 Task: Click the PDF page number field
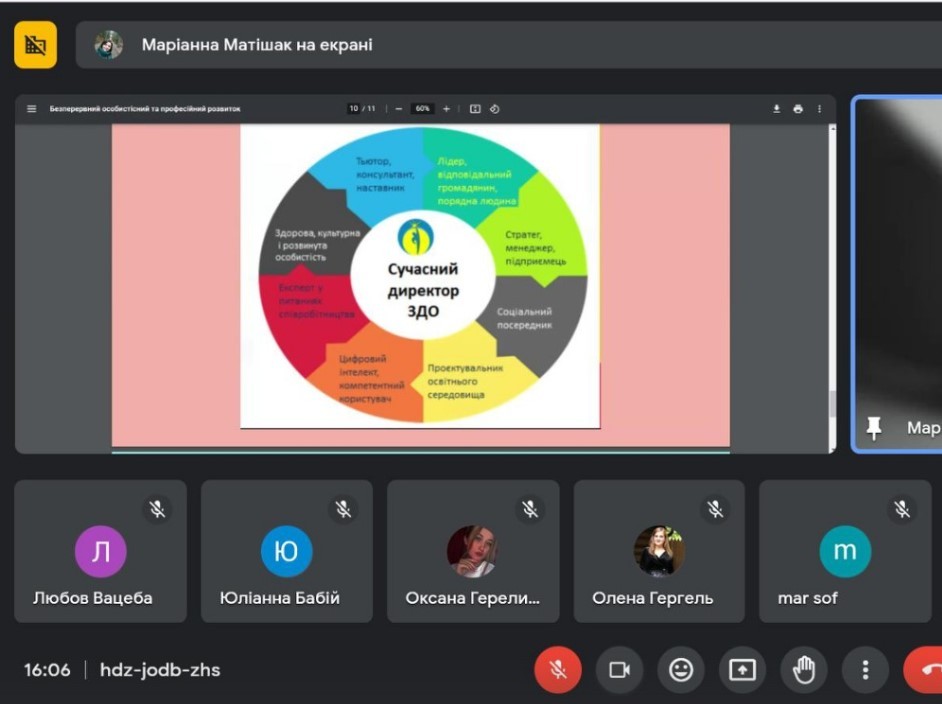pyautogui.click(x=354, y=109)
